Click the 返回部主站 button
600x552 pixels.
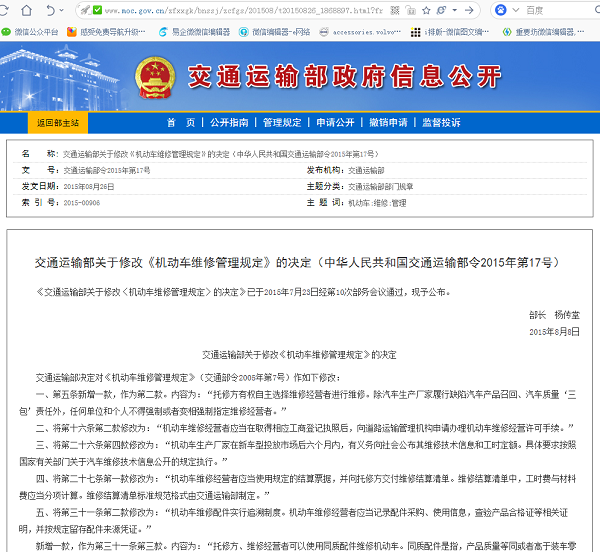point(58,123)
